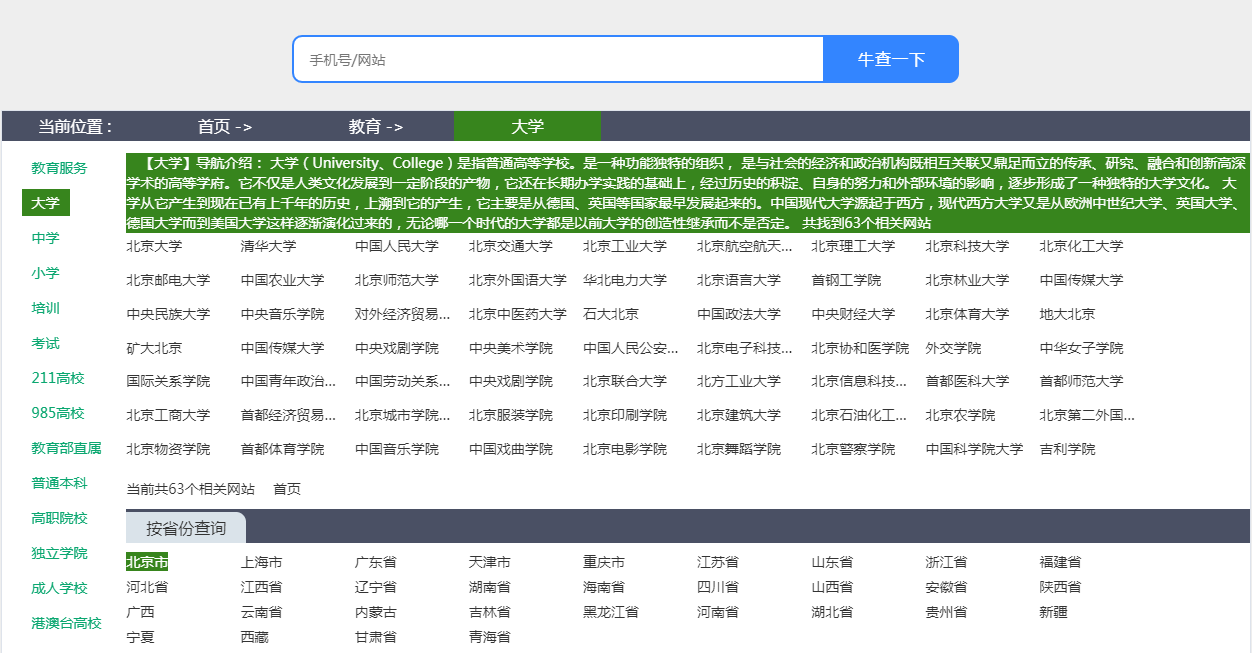Open 独立学院 category in sidebar
This screenshot has height=653, width=1252.
pos(59,553)
